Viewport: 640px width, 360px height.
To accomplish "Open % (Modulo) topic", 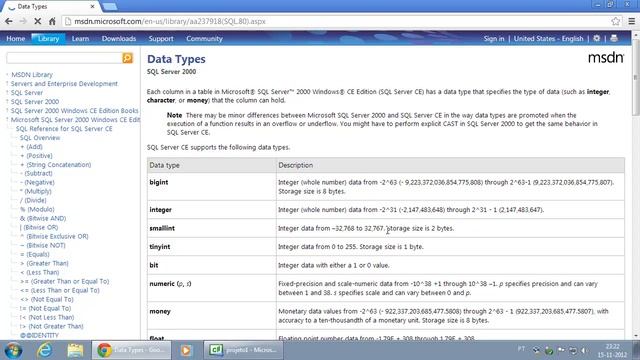I will (37, 209).
